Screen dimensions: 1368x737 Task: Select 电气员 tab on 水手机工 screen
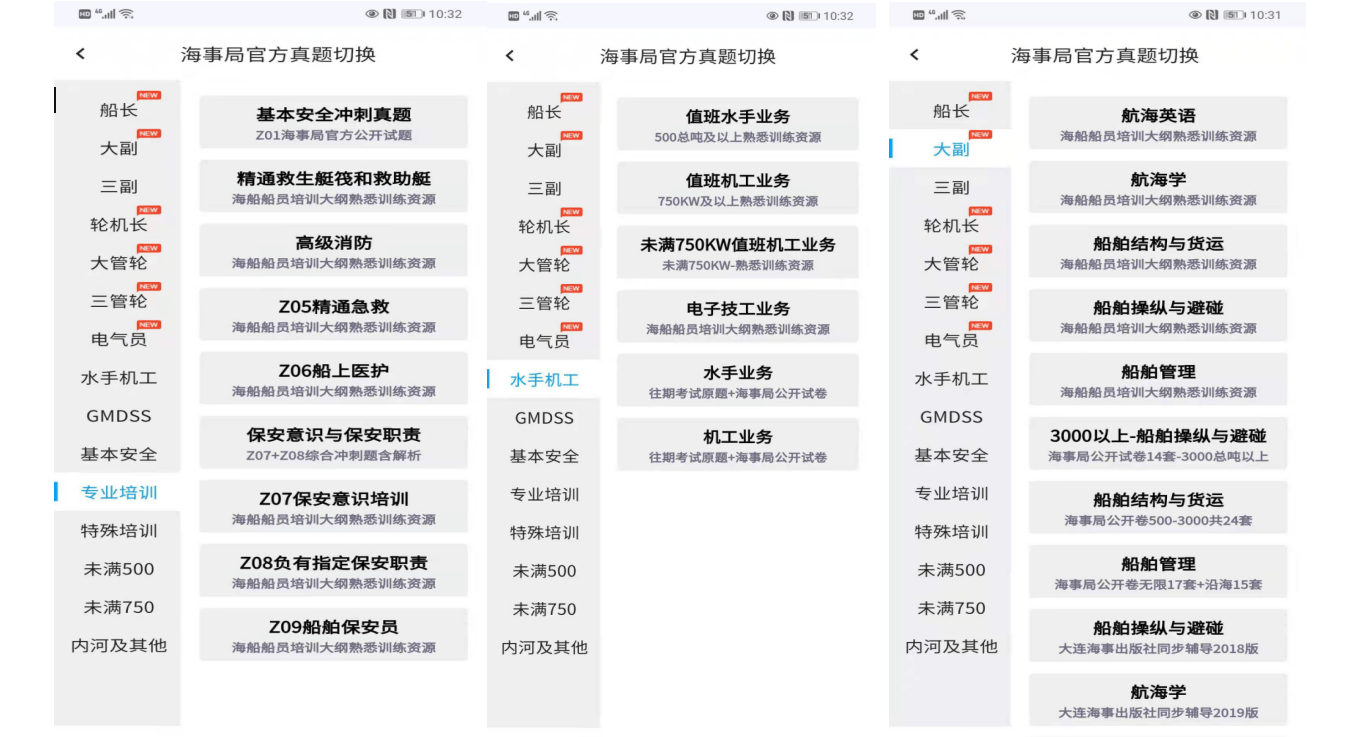coord(544,341)
